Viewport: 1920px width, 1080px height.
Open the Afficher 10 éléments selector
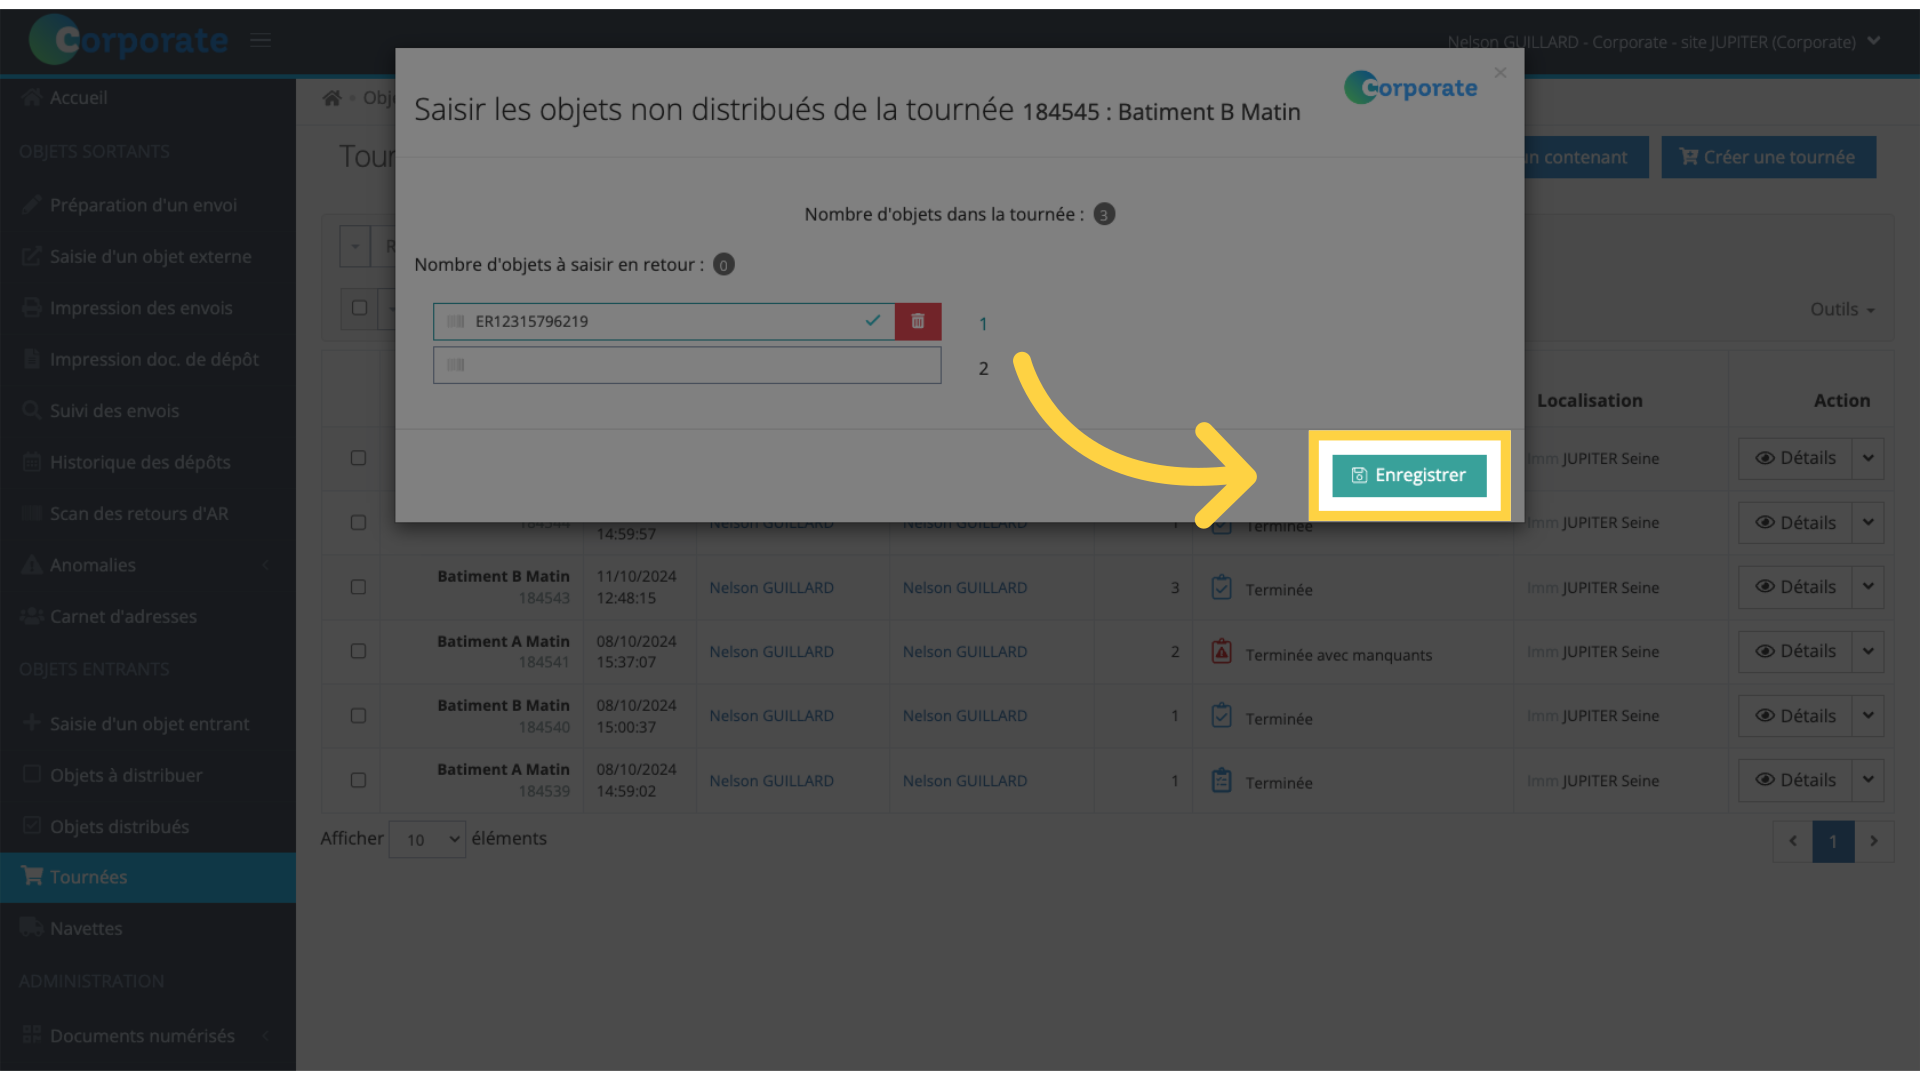tap(427, 839)
